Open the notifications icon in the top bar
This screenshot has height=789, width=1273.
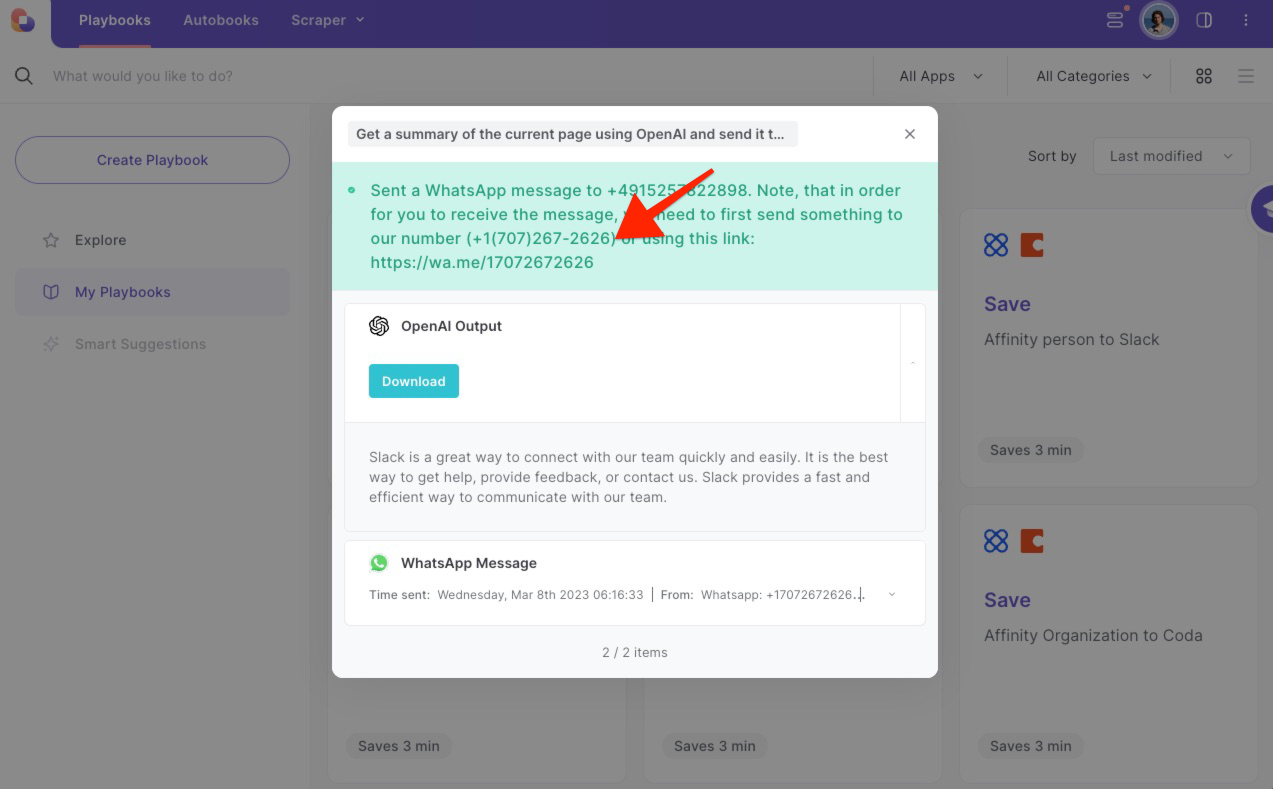point(1114,20)
